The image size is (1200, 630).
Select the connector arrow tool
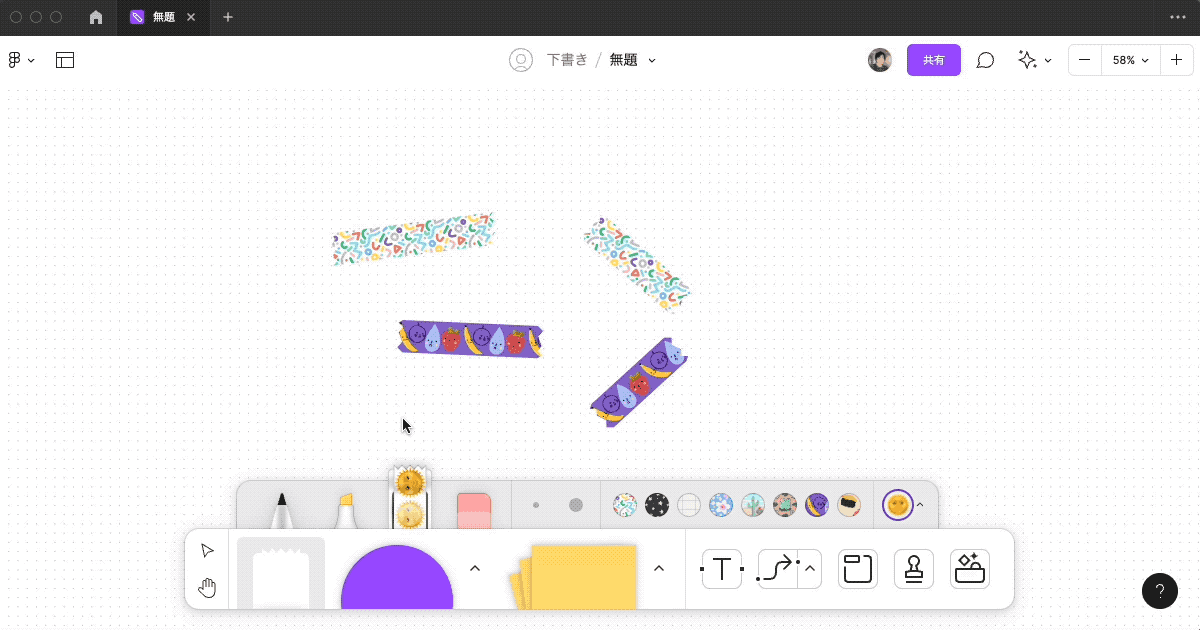(x=778, y=568)
